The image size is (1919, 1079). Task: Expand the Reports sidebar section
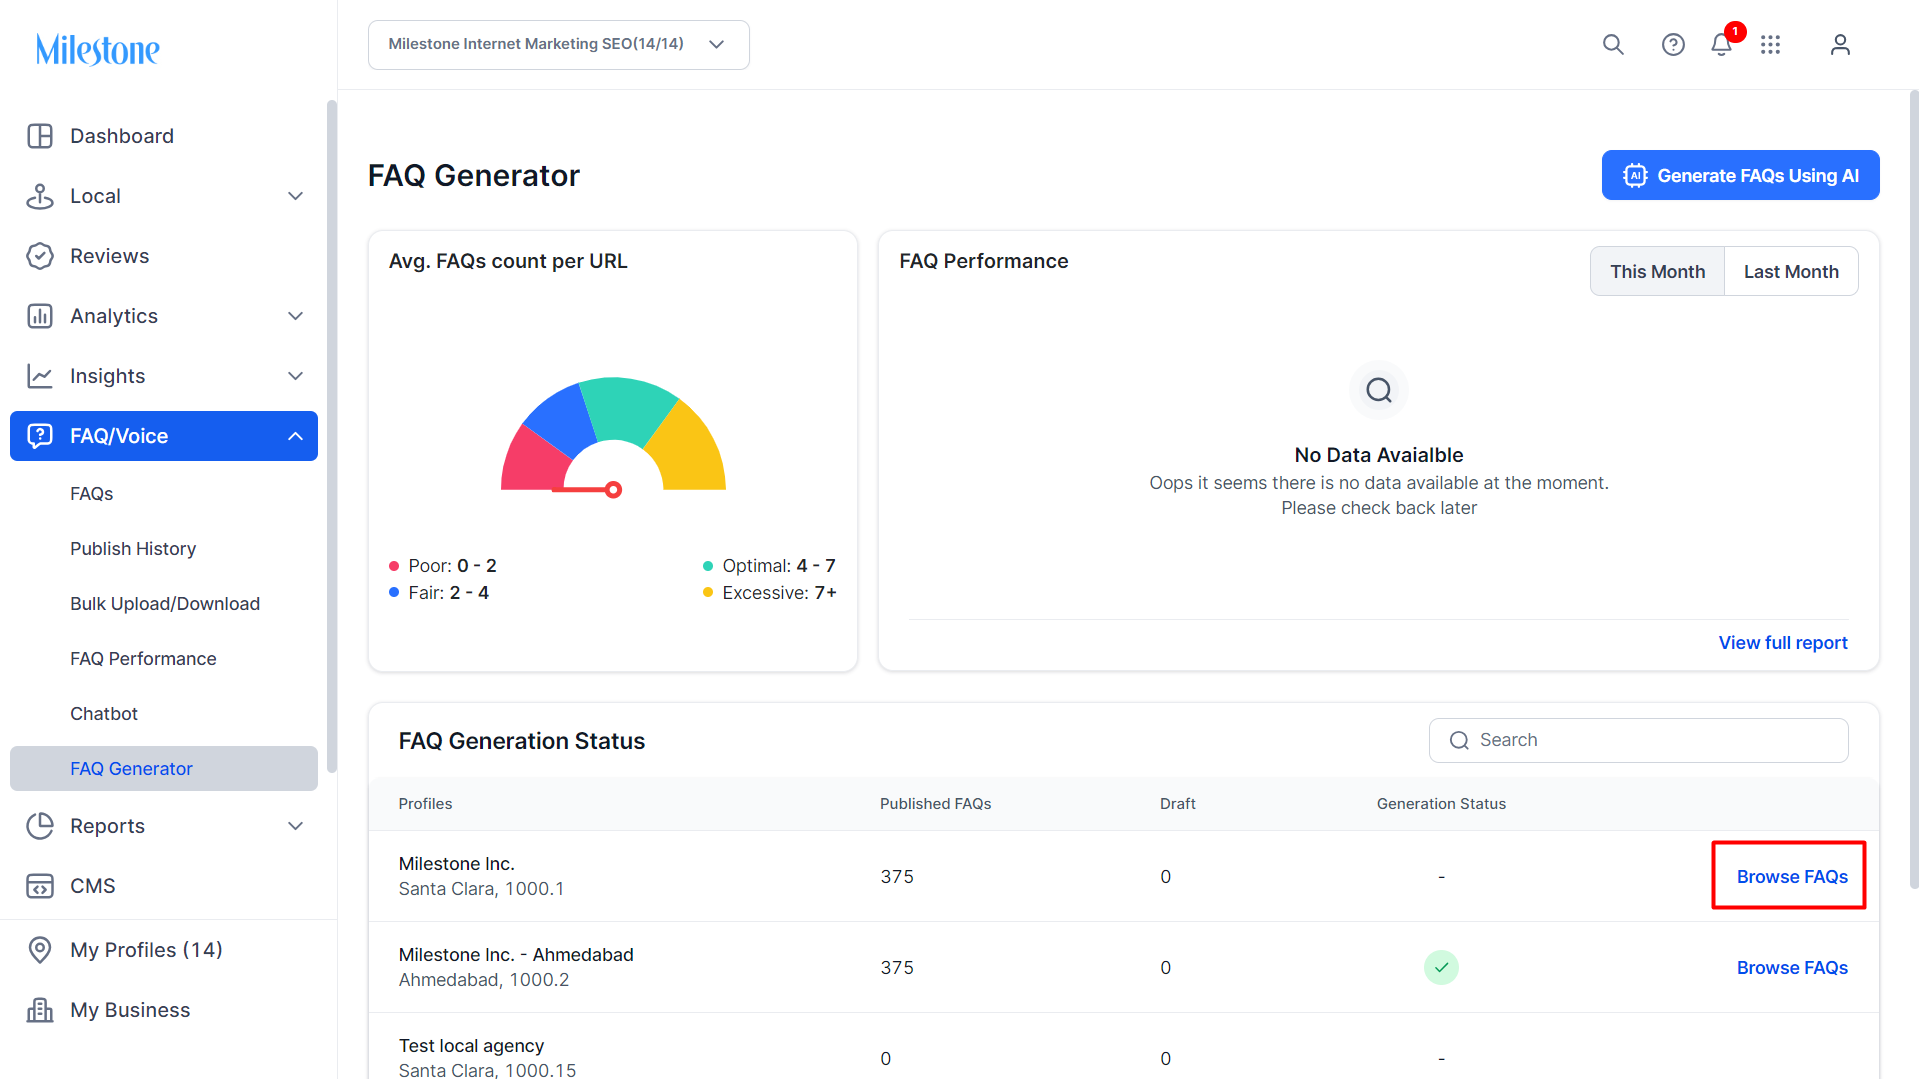164,826
